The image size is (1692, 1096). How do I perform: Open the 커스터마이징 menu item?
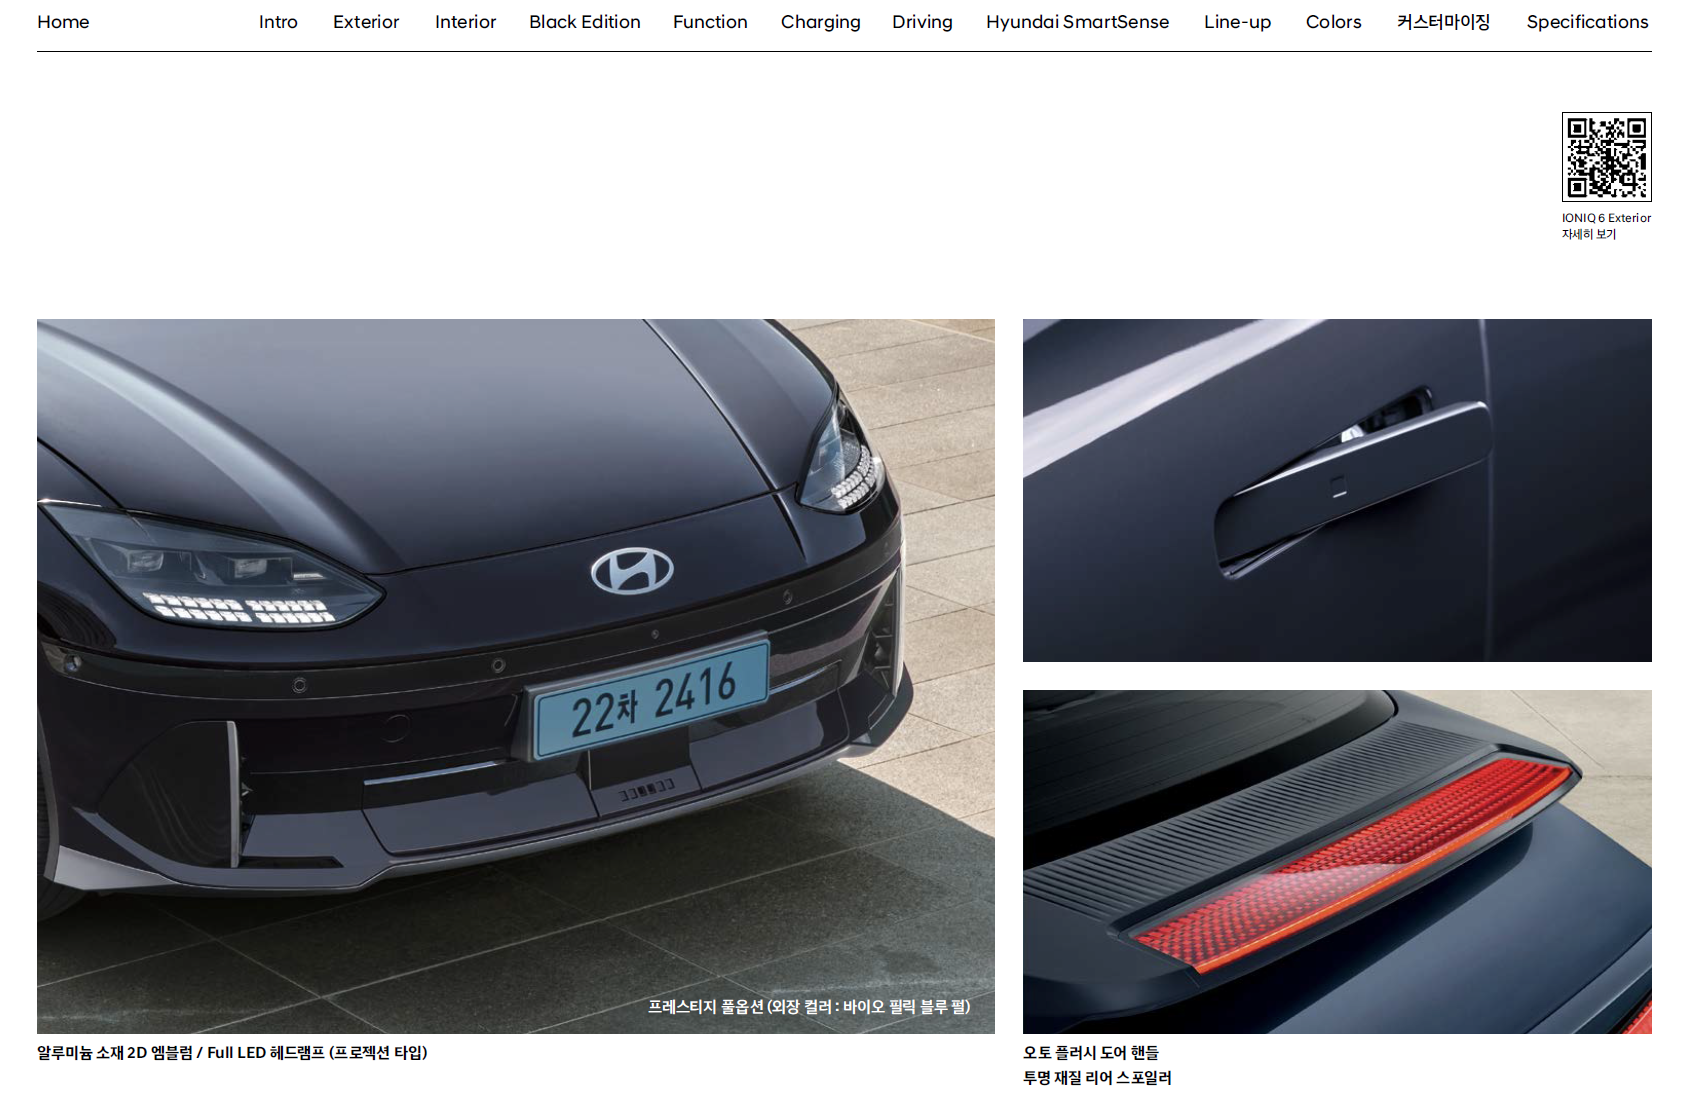coord(1443,22)
